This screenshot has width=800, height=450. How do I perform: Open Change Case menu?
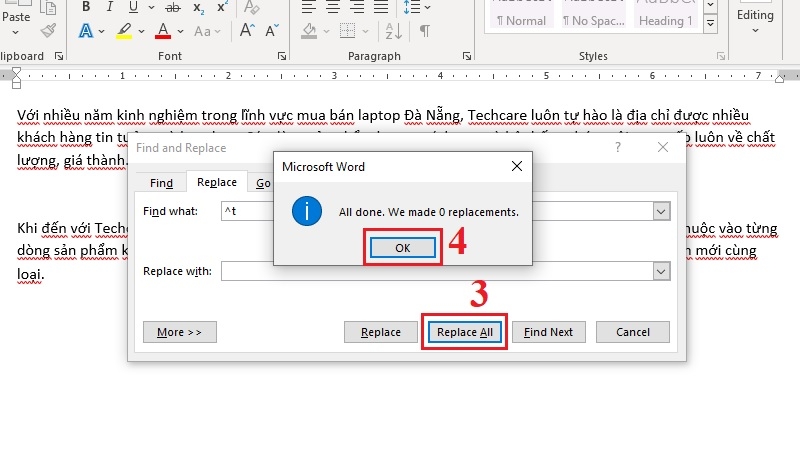coord(207,31)
